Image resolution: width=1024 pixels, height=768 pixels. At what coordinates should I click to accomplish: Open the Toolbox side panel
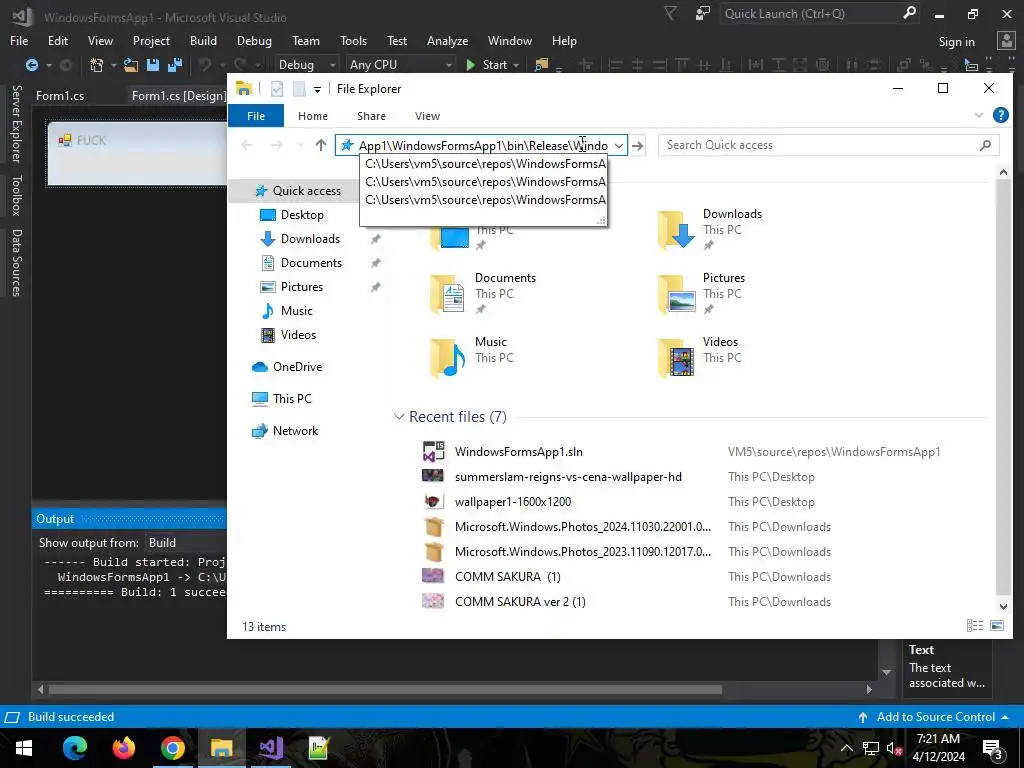[x=16, y=195]
